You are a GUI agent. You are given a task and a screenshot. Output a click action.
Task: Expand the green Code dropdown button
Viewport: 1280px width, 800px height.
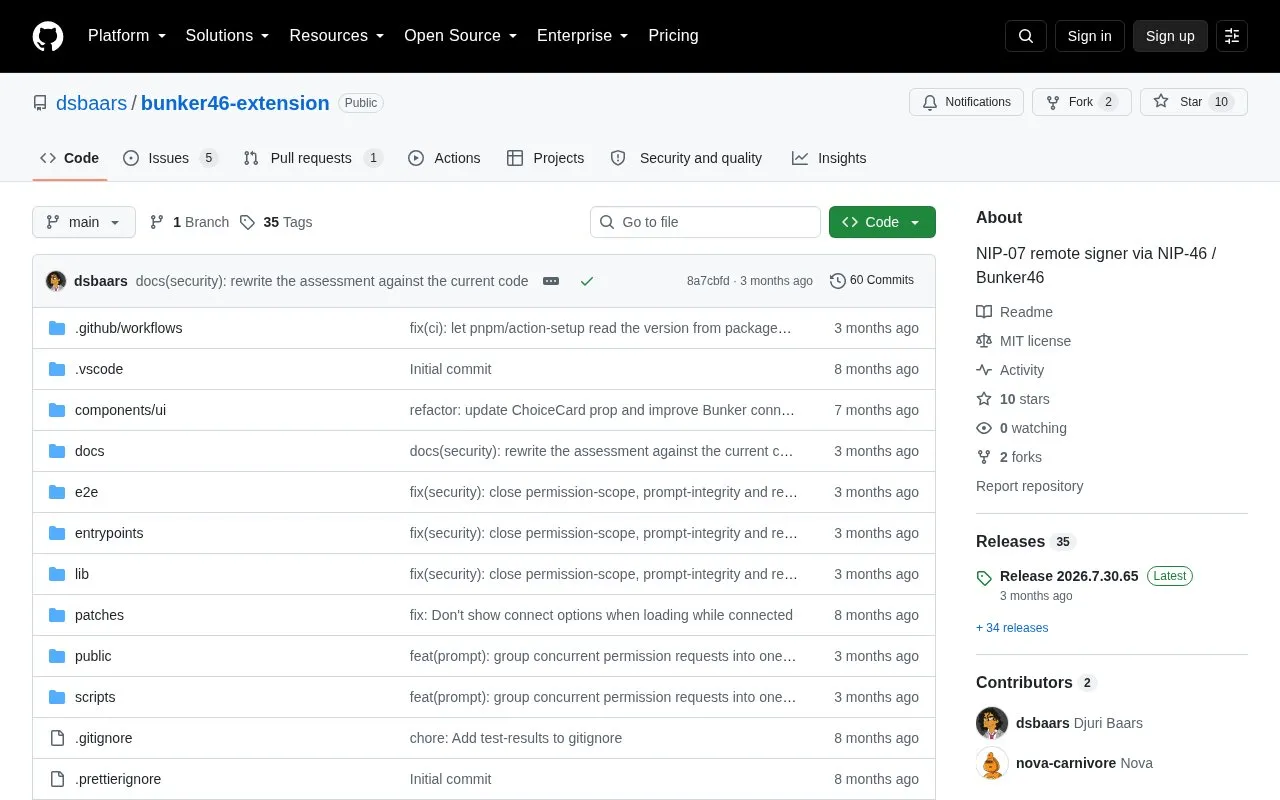[x=882, y=222]
